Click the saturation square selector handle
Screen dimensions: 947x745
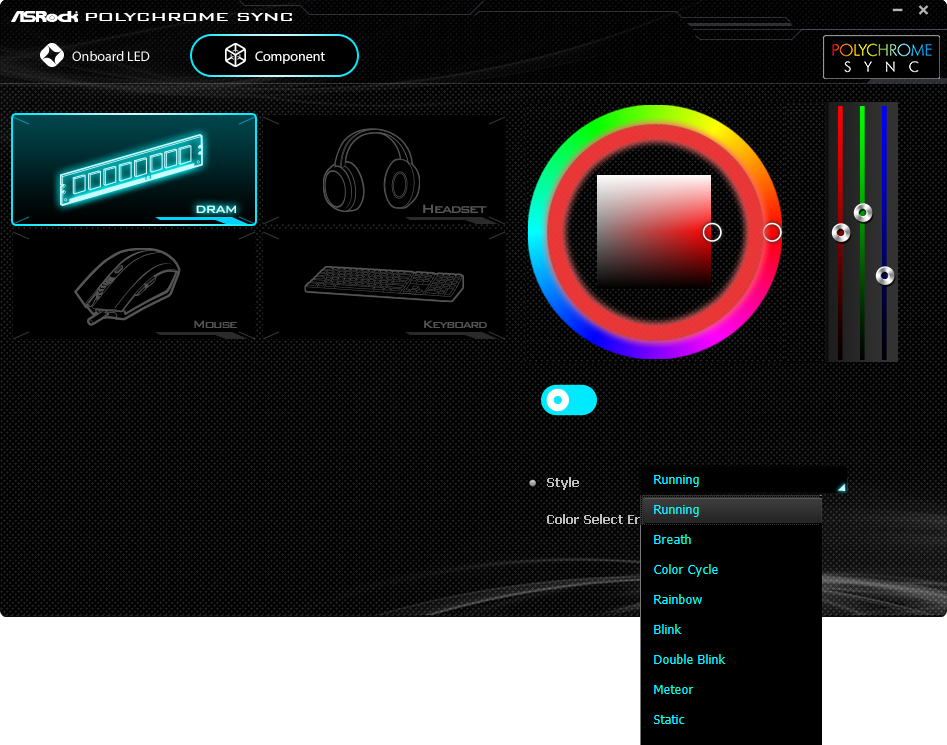712,232
